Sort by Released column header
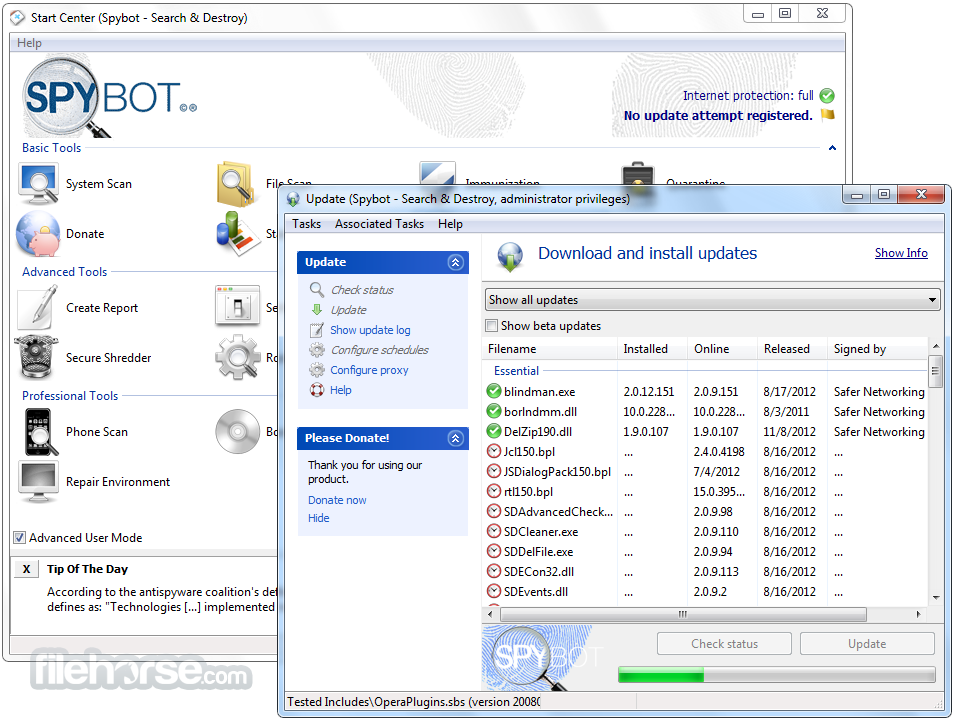The height and width of the screenshot is (720, 955). coord(792,349)
